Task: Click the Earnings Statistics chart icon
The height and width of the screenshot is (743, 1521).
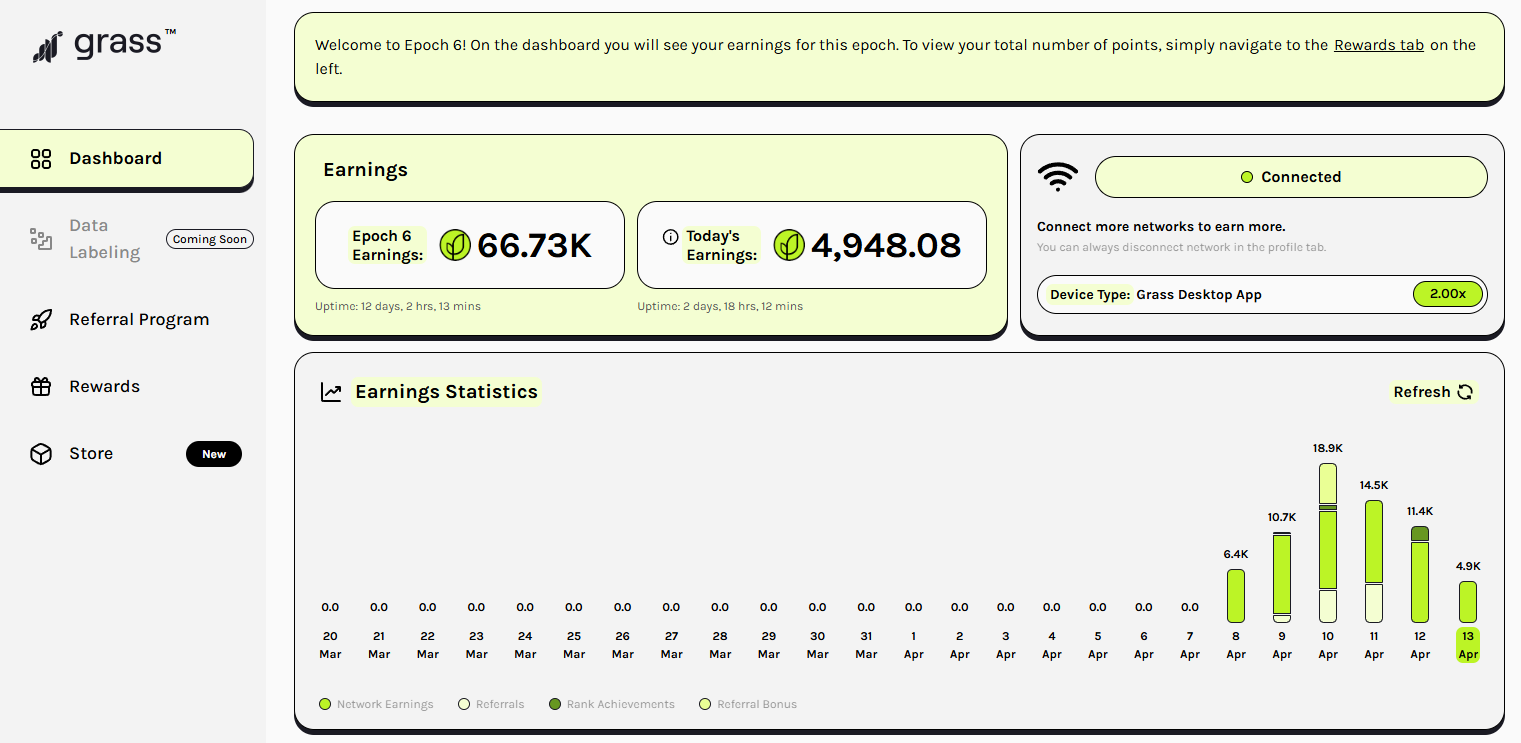Action: coord(331,392)
